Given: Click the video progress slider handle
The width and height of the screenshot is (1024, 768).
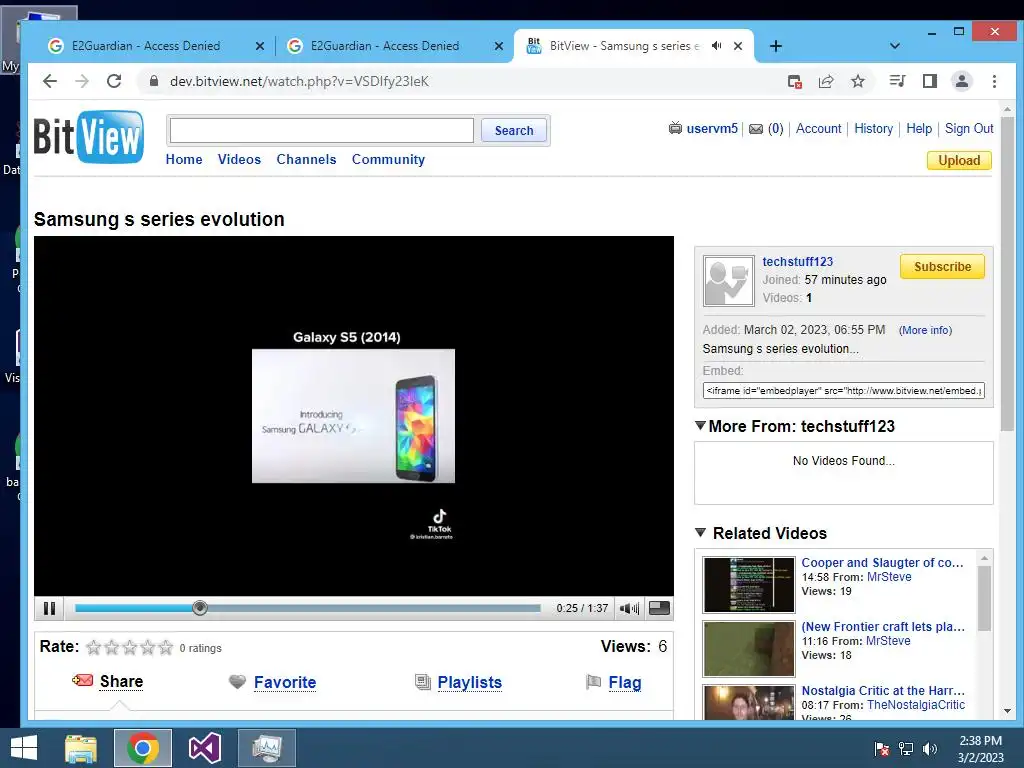Looking at the screenshot, I should tap(200, 608).
